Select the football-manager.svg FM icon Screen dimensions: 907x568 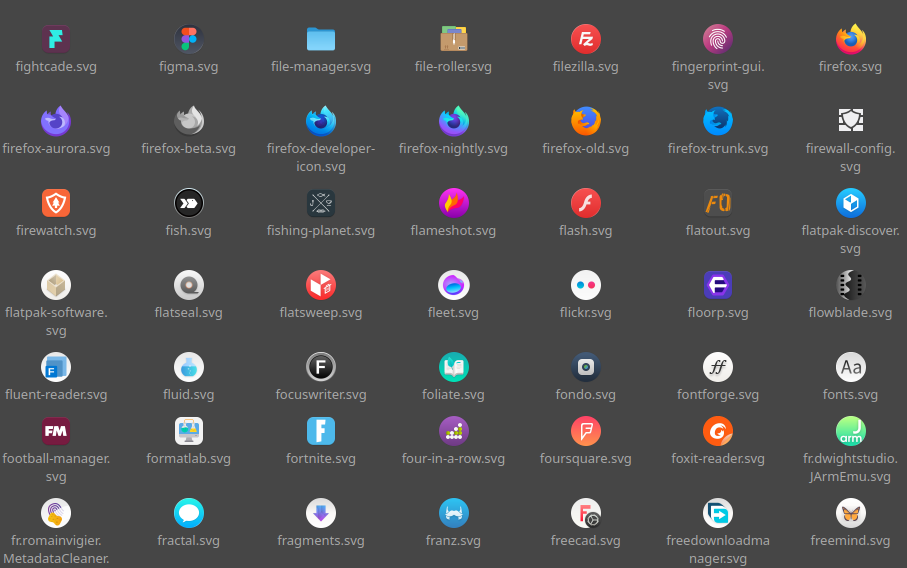56,431
